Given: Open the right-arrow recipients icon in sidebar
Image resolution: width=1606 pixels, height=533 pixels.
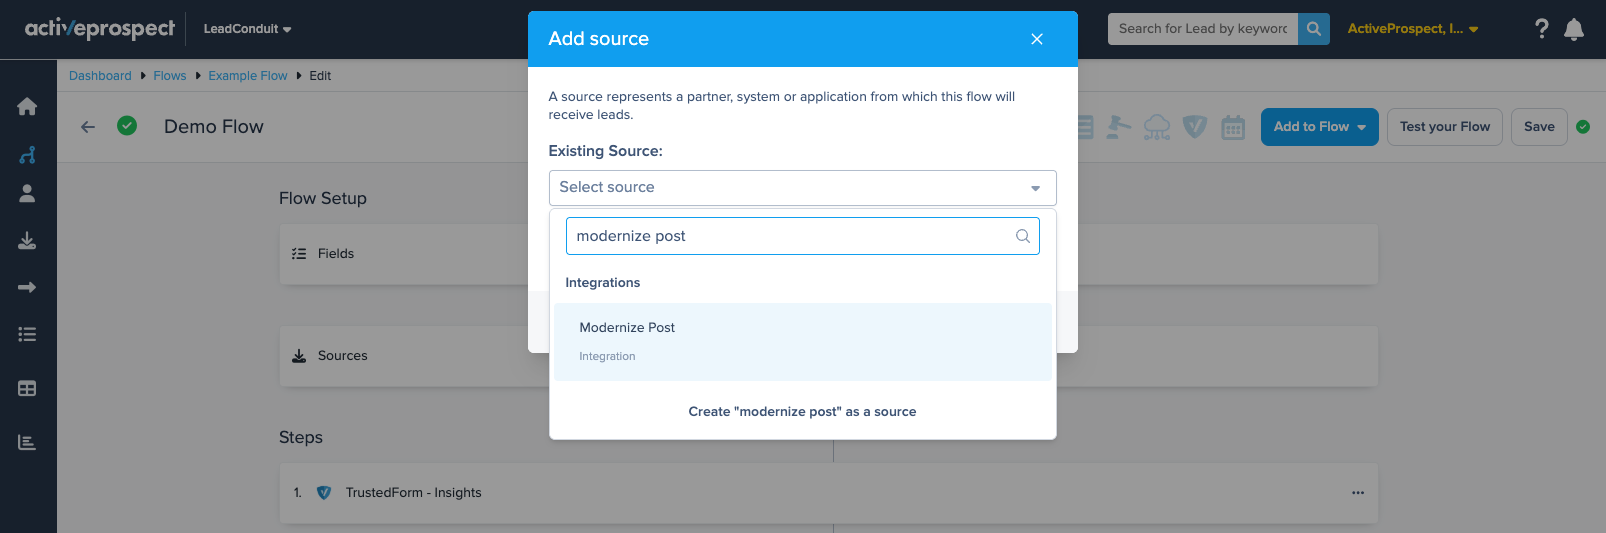Looking at the screenshot, I should pos(27,288).
